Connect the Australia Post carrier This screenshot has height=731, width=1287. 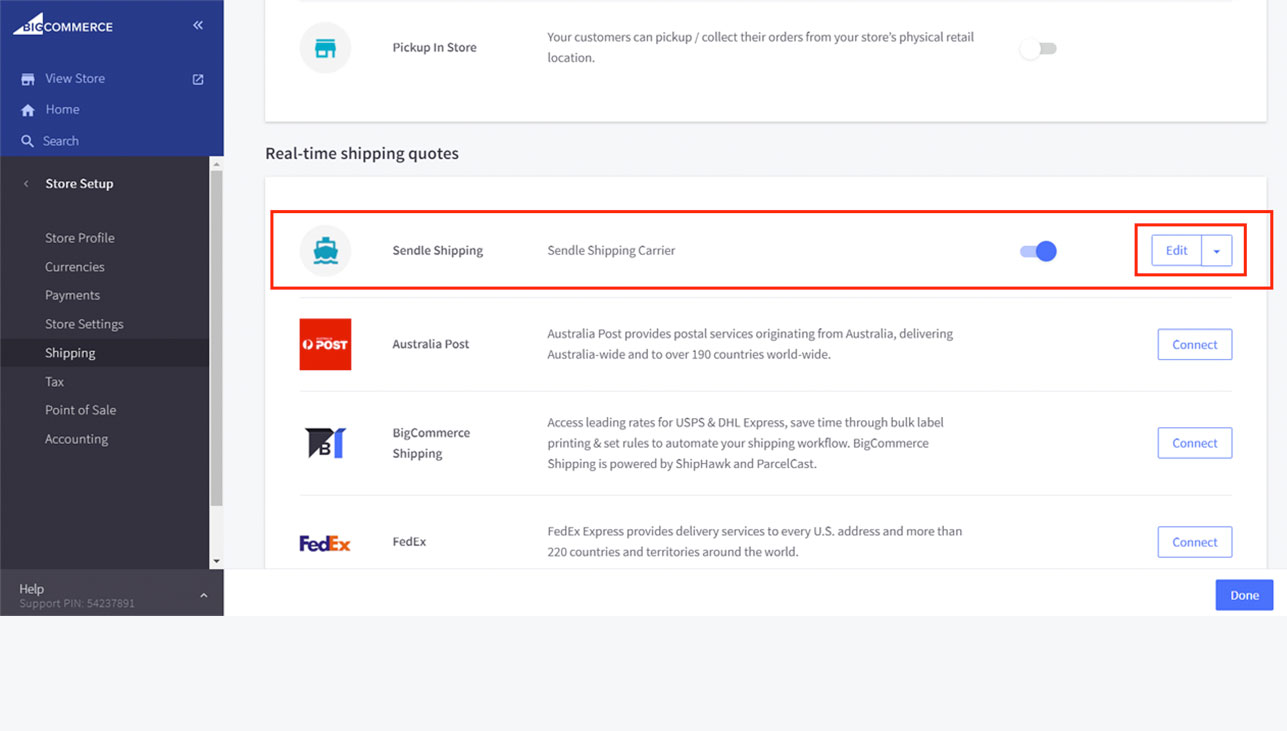[1194, 345]
